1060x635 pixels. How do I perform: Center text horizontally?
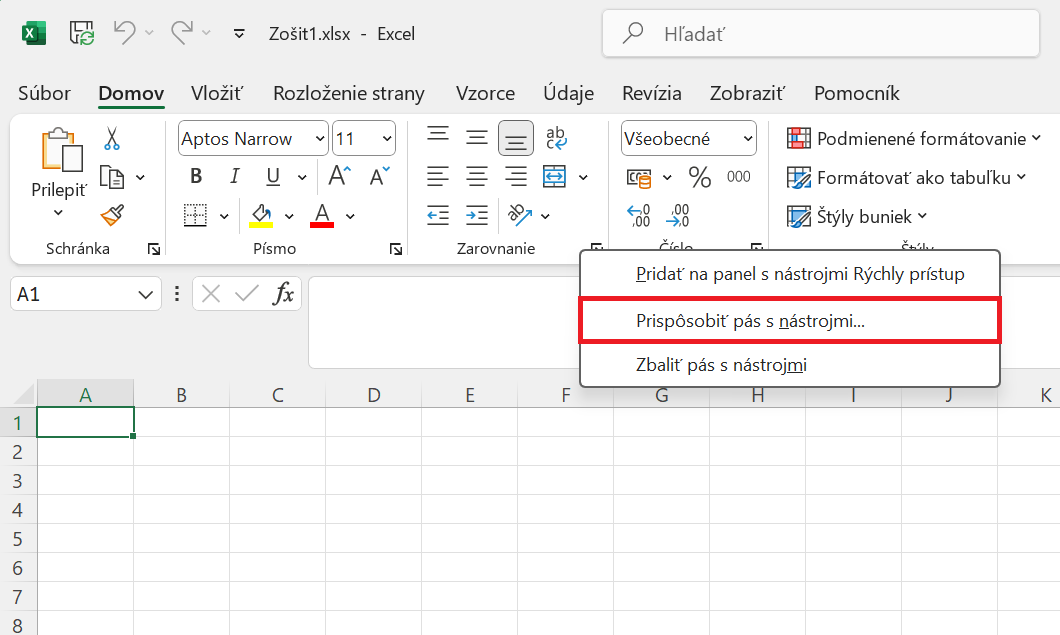[477, 177]
